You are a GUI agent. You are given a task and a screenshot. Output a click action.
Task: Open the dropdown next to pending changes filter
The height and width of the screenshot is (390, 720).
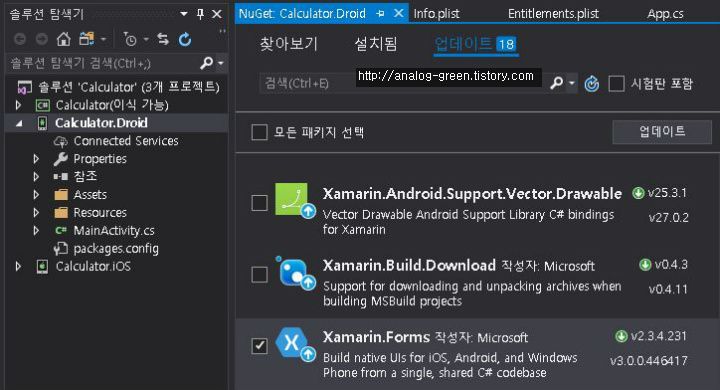coord(146,40)
